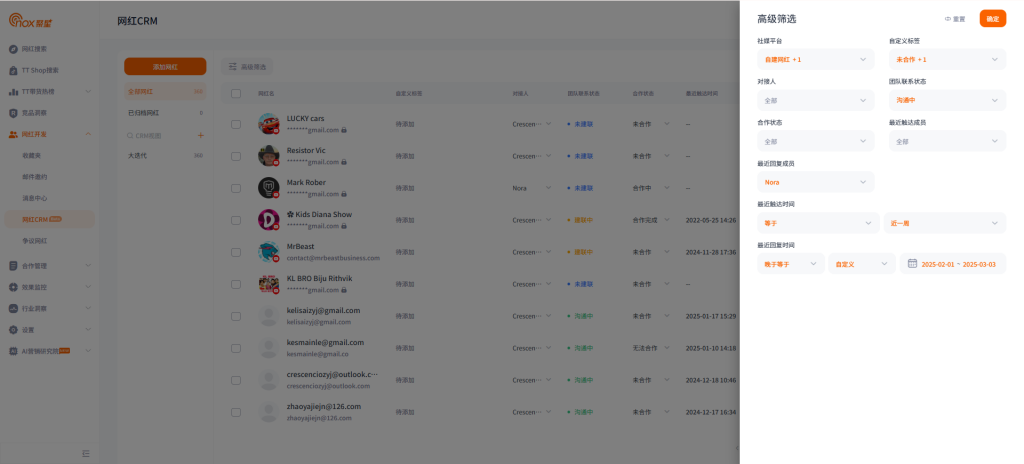The image size is (1024, 464).
Task: Tick the checkbox for the MrBeast row
Action: (236, 251)
